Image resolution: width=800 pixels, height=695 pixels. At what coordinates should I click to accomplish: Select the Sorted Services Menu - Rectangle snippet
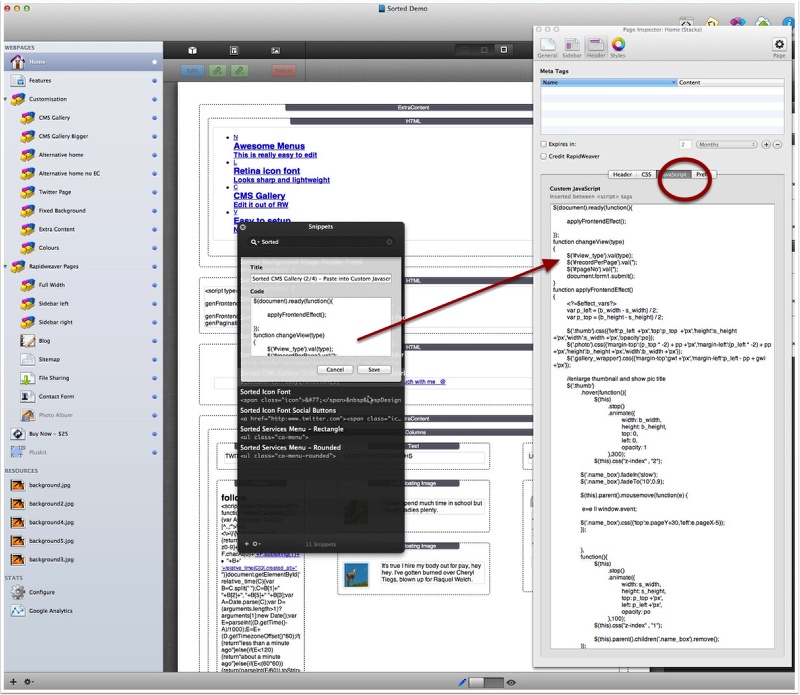pos(321,433)
